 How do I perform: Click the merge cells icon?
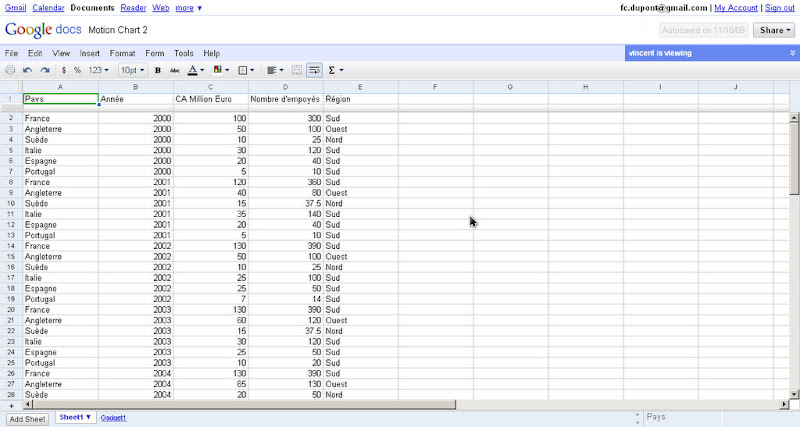[x=296, y=70]
